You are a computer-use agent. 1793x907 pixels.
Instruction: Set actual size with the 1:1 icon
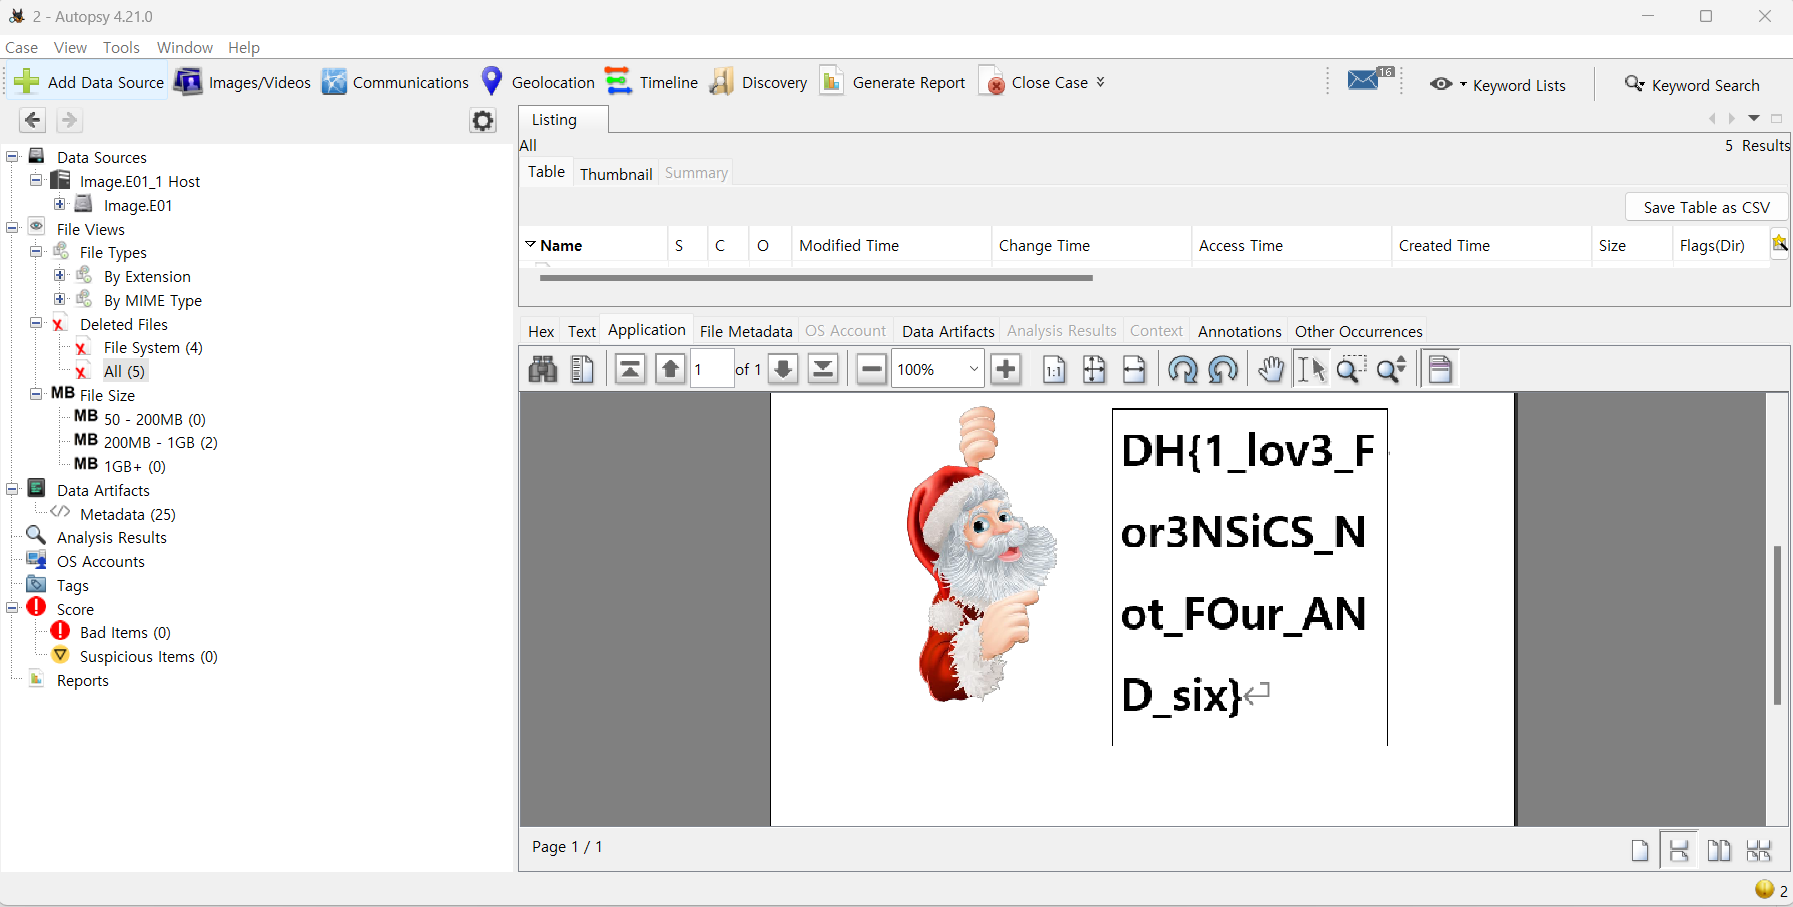pyautogui.click(x=1054, y=369)
